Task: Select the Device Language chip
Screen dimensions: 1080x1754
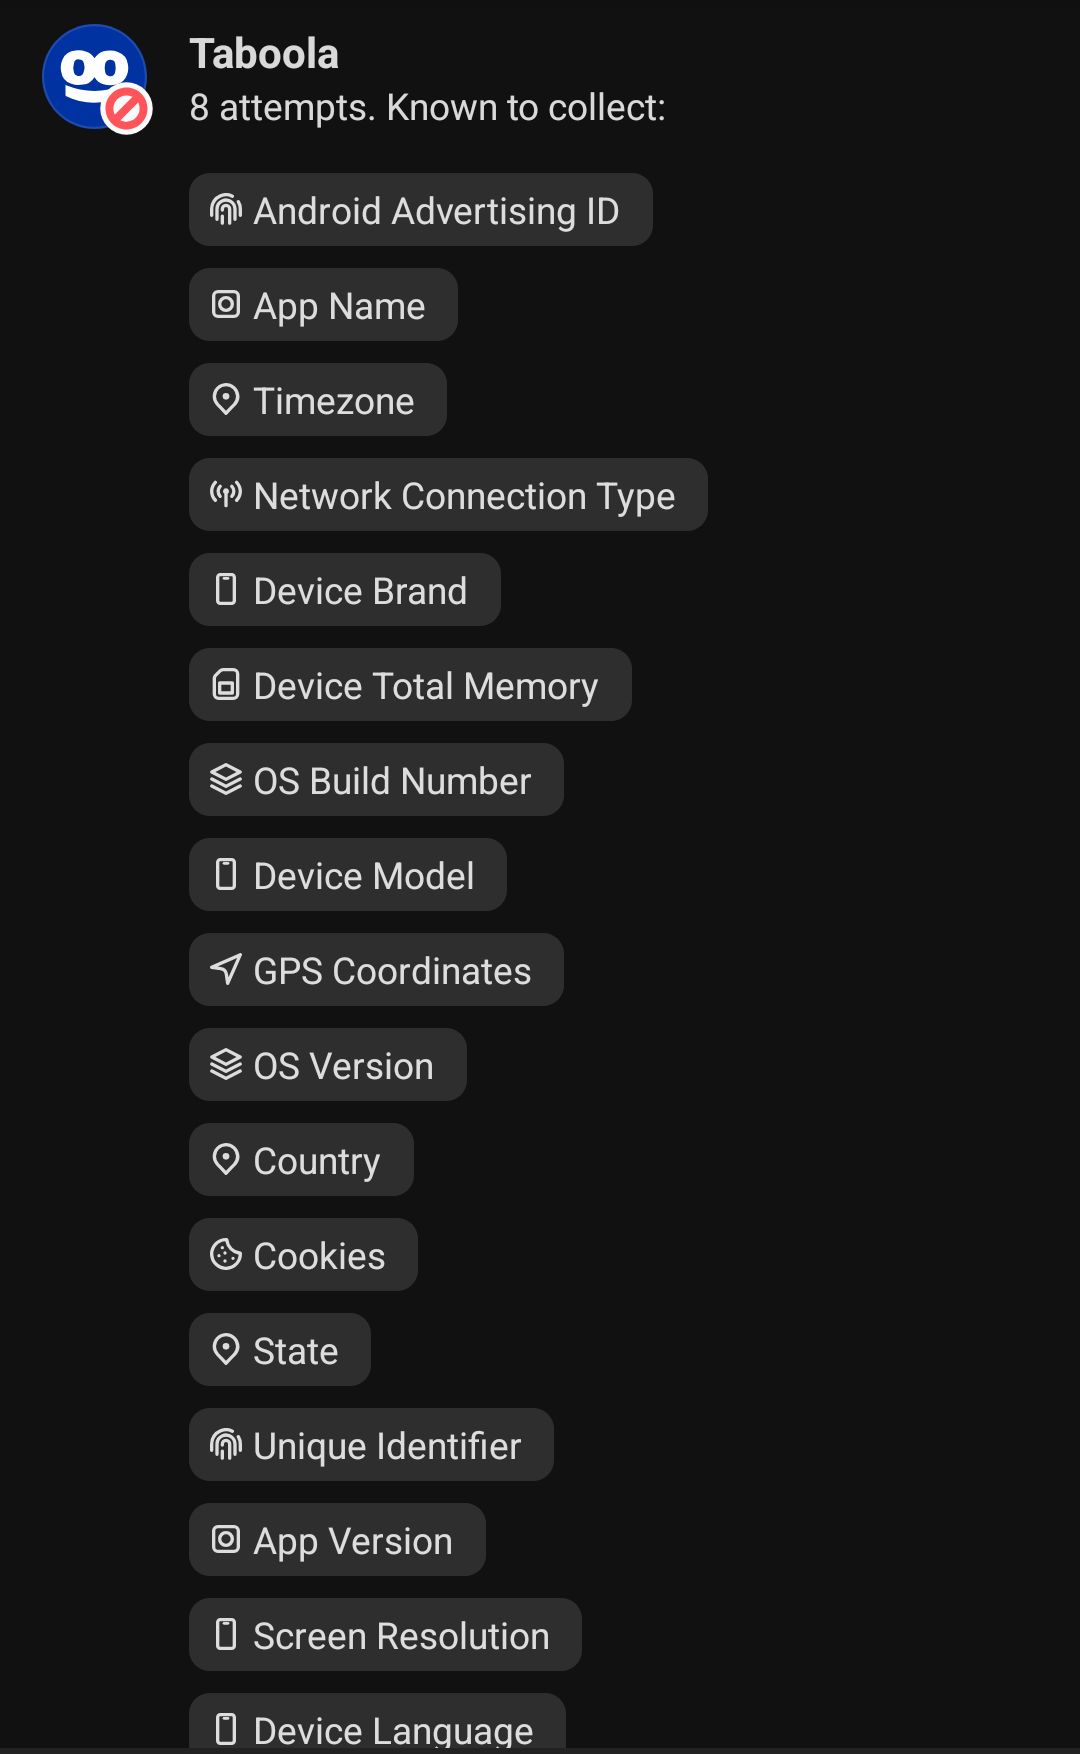Action: (377, 1722)
